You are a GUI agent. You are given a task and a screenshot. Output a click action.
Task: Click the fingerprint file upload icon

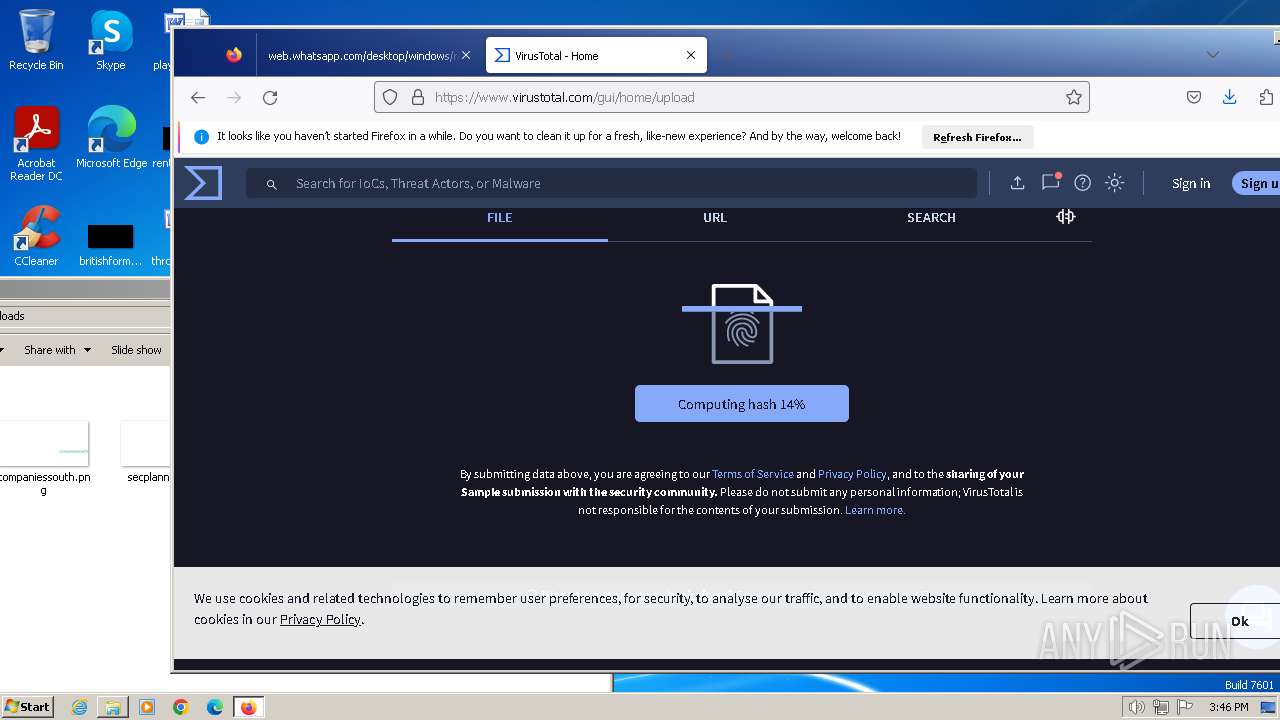(x=742, y=324)
